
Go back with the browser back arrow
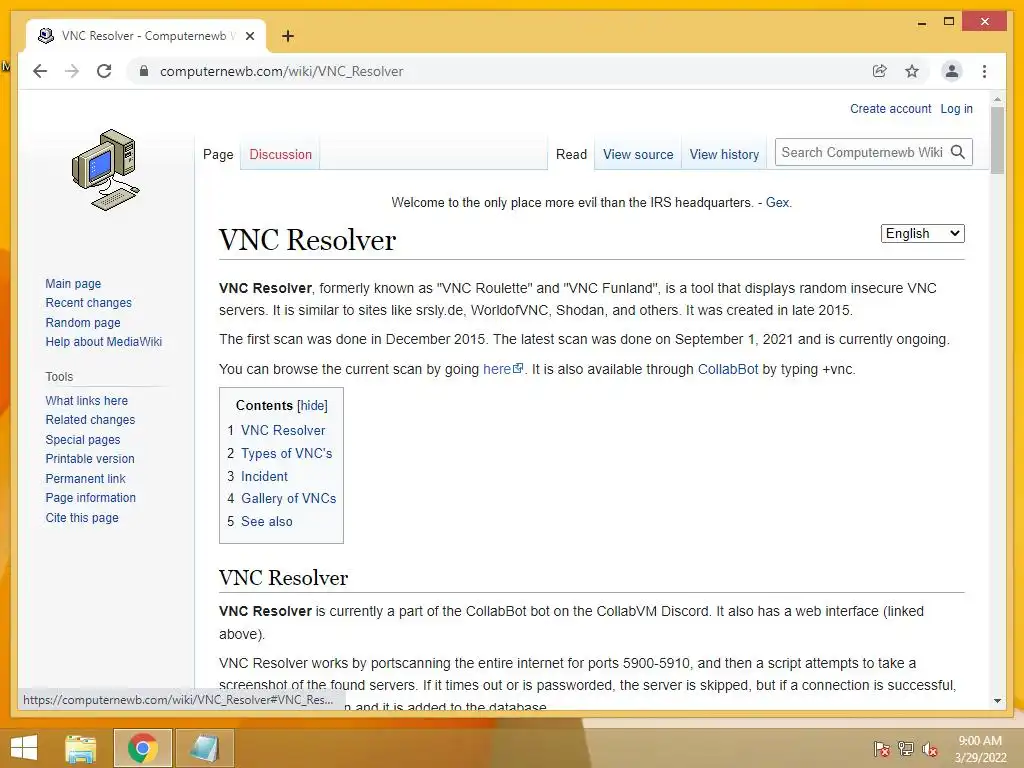point(40,71)
